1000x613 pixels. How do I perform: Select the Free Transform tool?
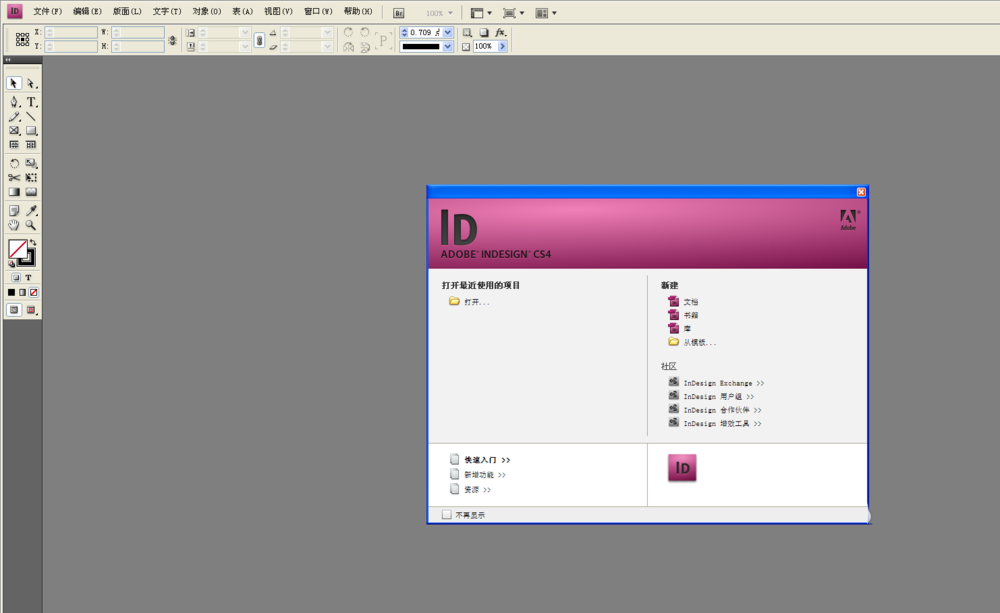31,177
